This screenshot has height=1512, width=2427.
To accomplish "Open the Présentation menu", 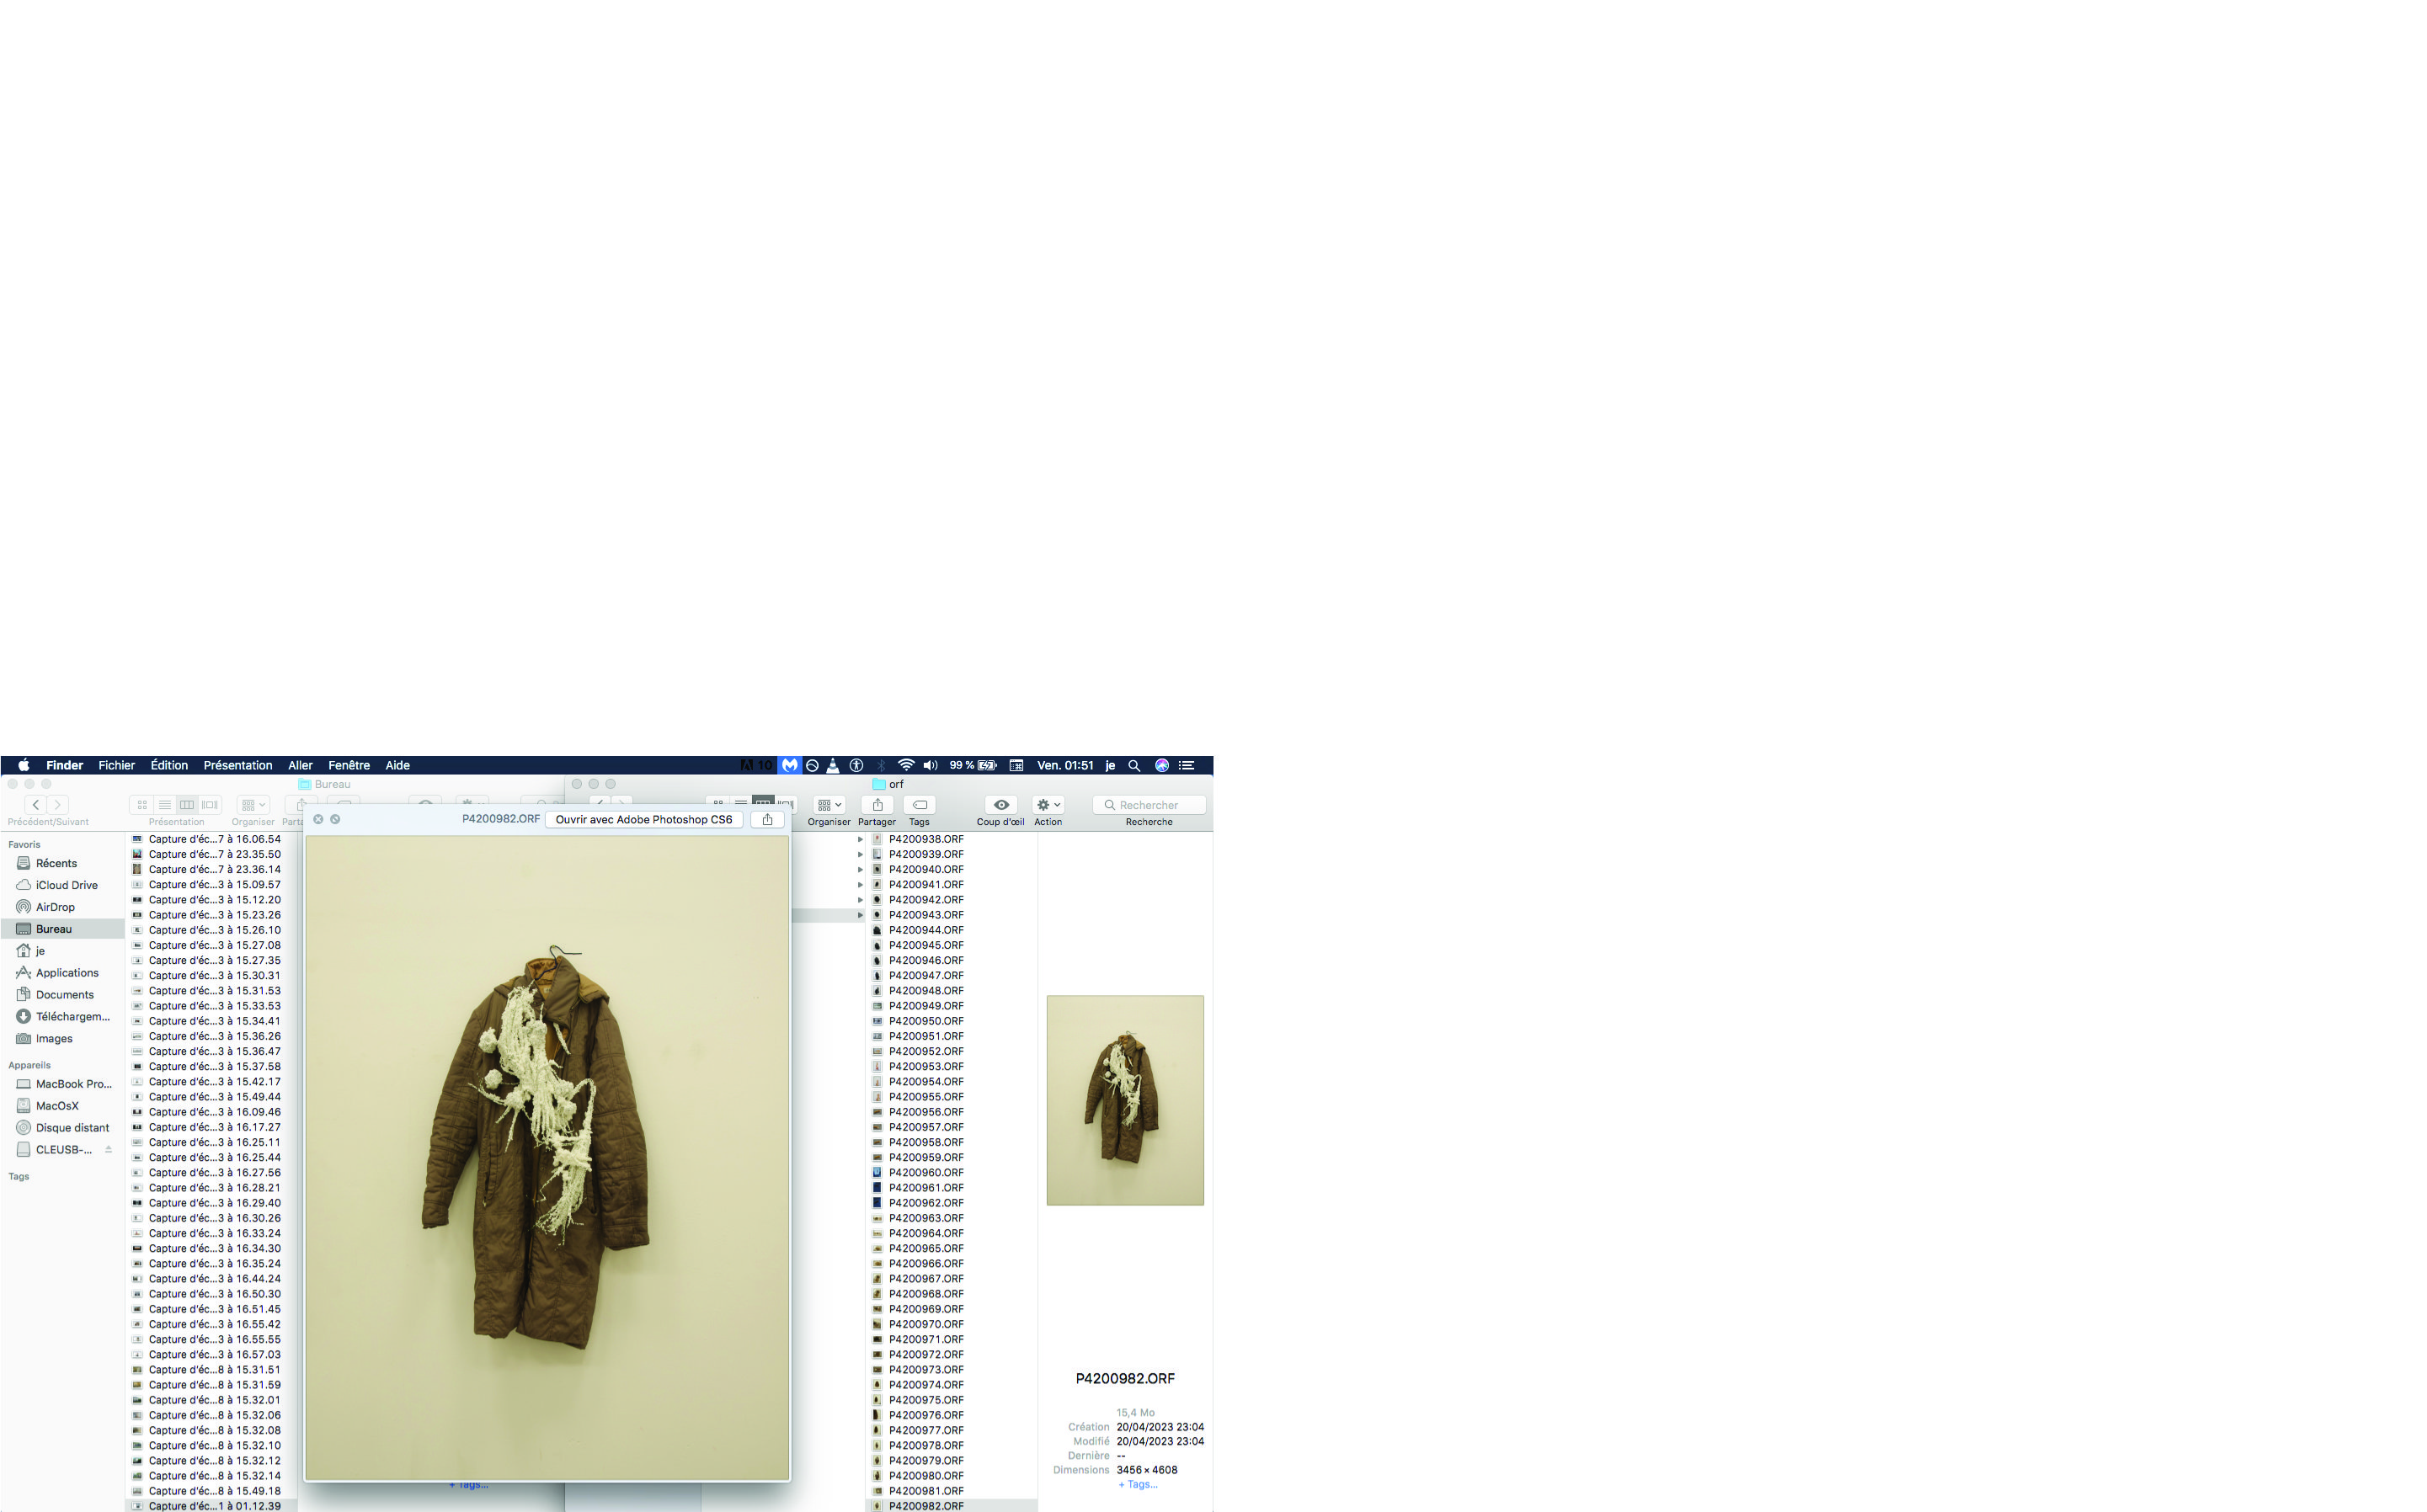I will point(237,765).
